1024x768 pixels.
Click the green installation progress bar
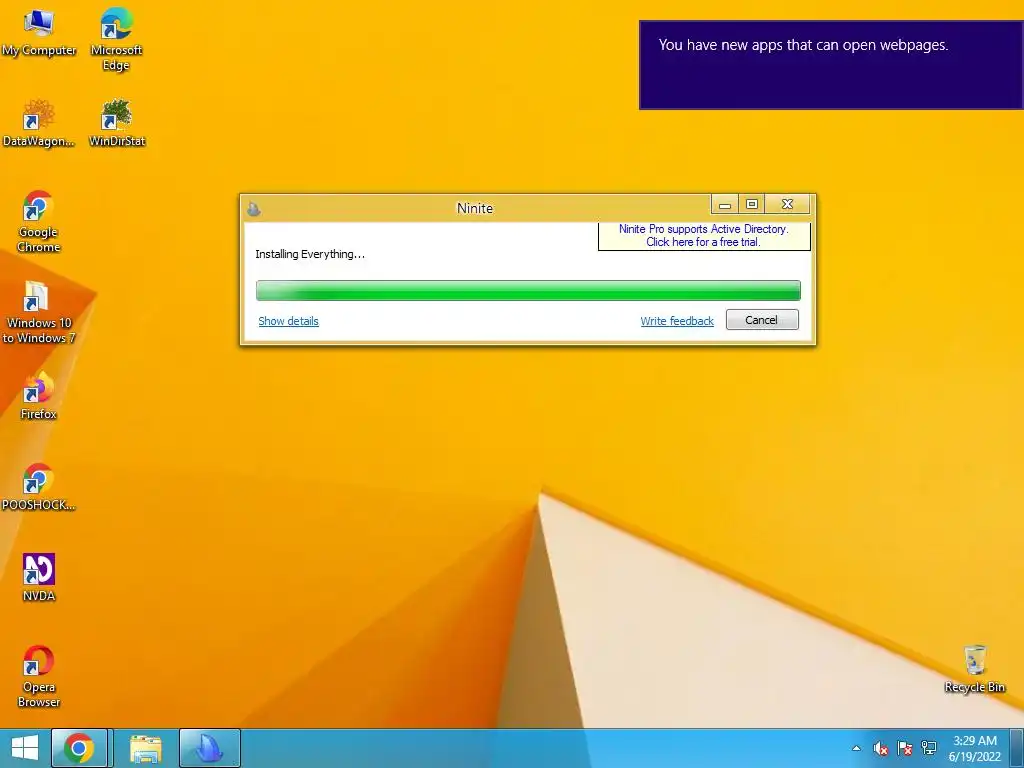tap(528, 291)
